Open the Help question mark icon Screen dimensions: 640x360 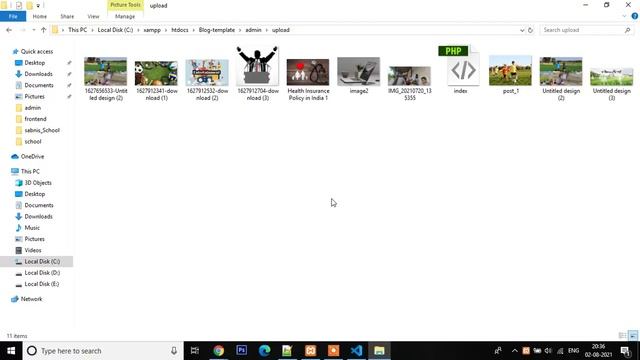[x=635, y=16]
